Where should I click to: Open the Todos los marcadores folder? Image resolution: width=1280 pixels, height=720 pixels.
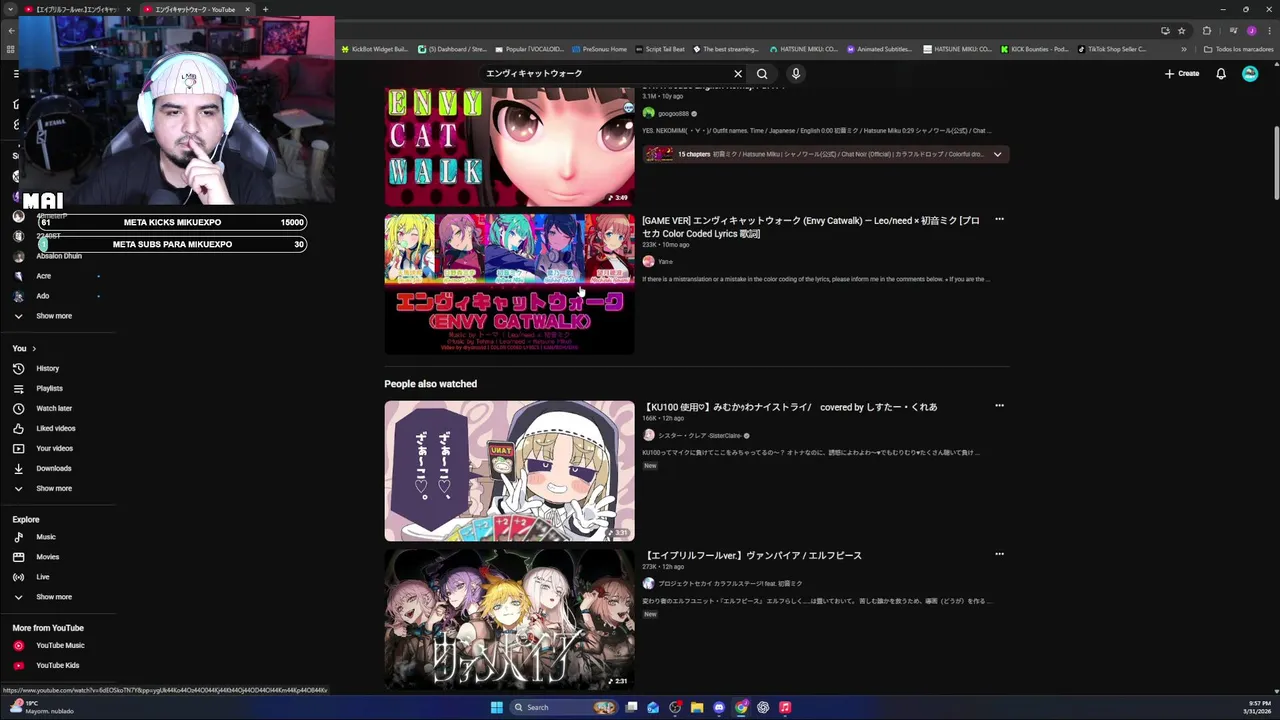click(x=1238, y=49)
